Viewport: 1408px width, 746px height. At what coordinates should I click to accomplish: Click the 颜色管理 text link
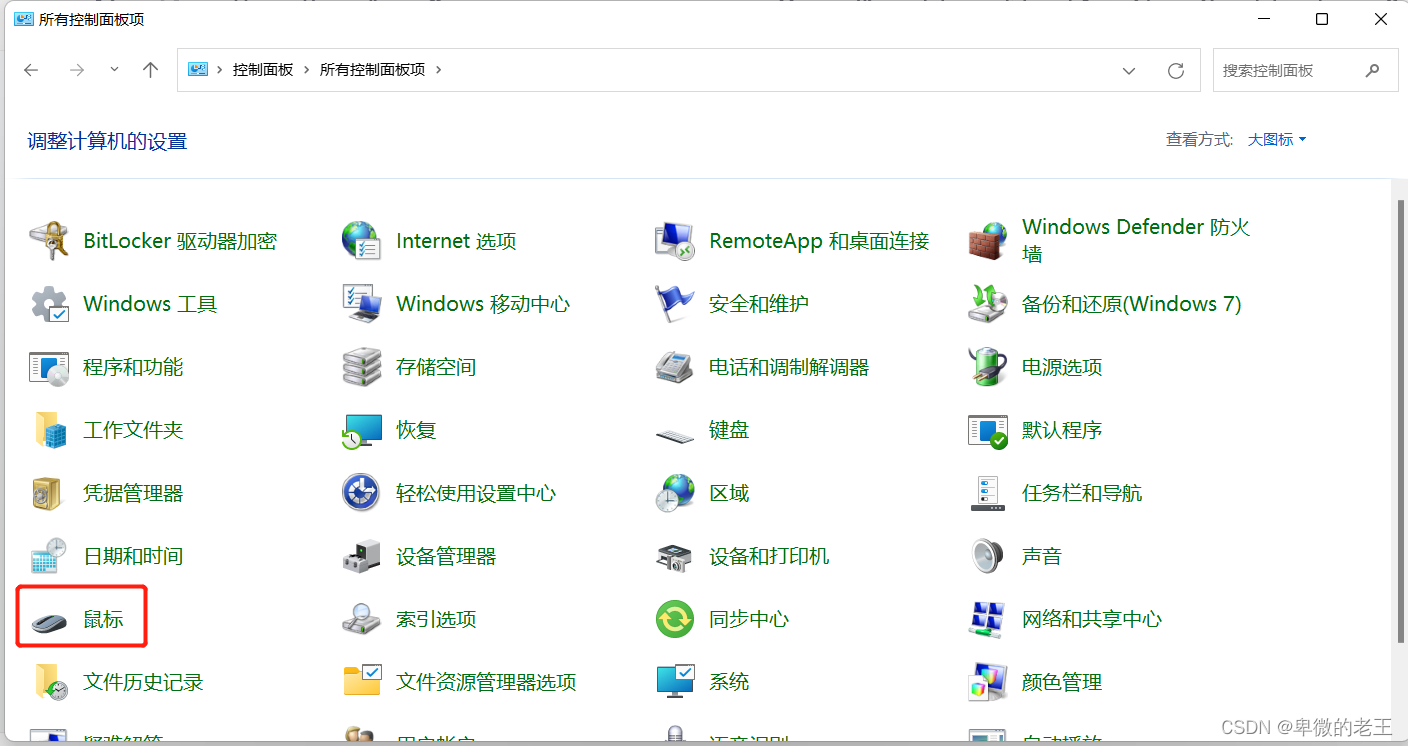click(1062, 682)
